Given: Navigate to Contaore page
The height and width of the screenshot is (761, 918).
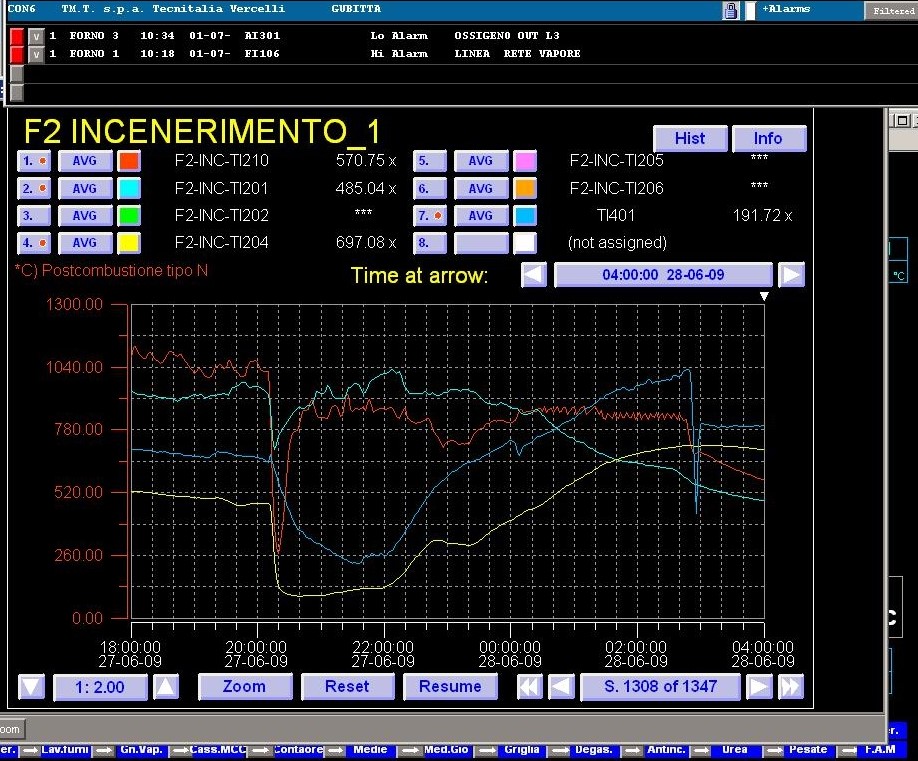Looking at the screenshot, I should click(x=298, y=749).
